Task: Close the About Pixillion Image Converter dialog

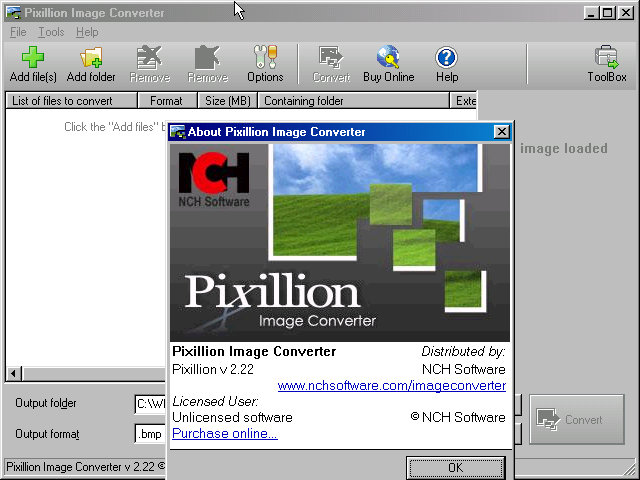Action: pos(502,132)
